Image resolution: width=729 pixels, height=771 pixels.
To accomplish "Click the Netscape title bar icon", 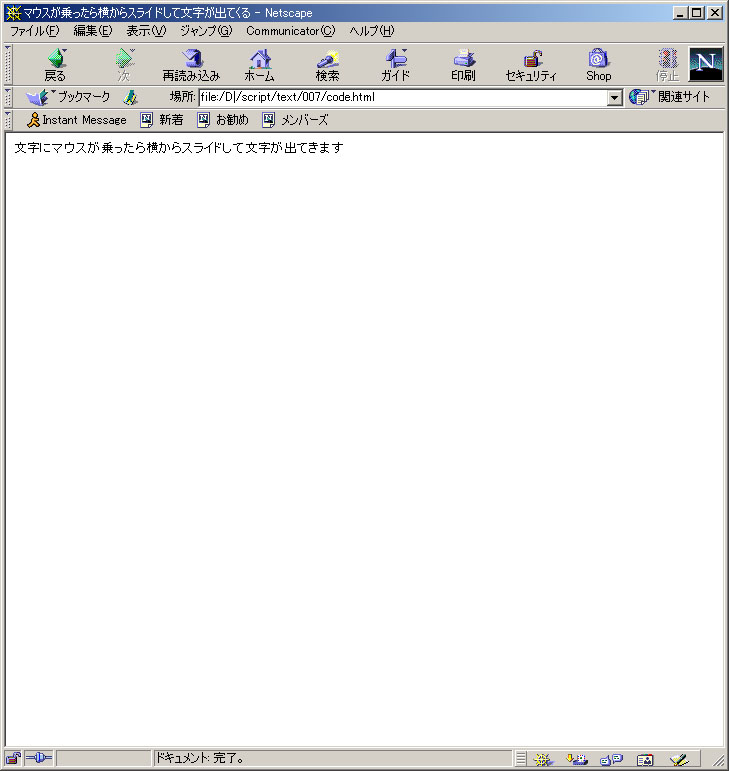I will pyautogui.click(x=14, y=12).
